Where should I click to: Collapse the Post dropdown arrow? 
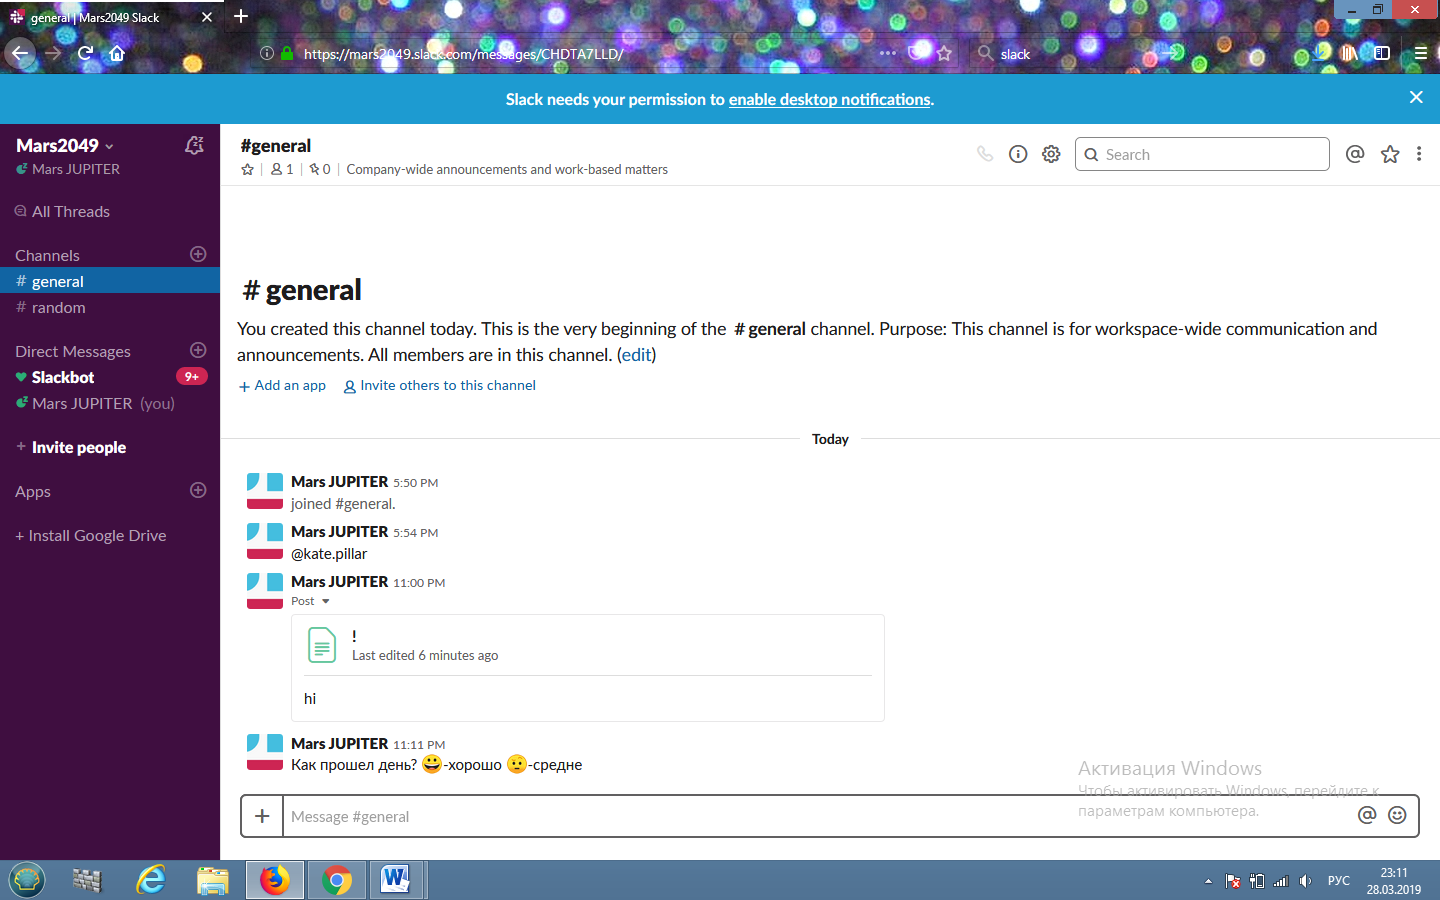(x=325, y=601)
